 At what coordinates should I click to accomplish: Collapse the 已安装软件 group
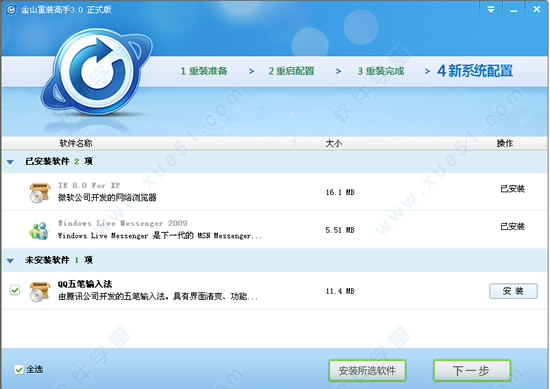10,162
